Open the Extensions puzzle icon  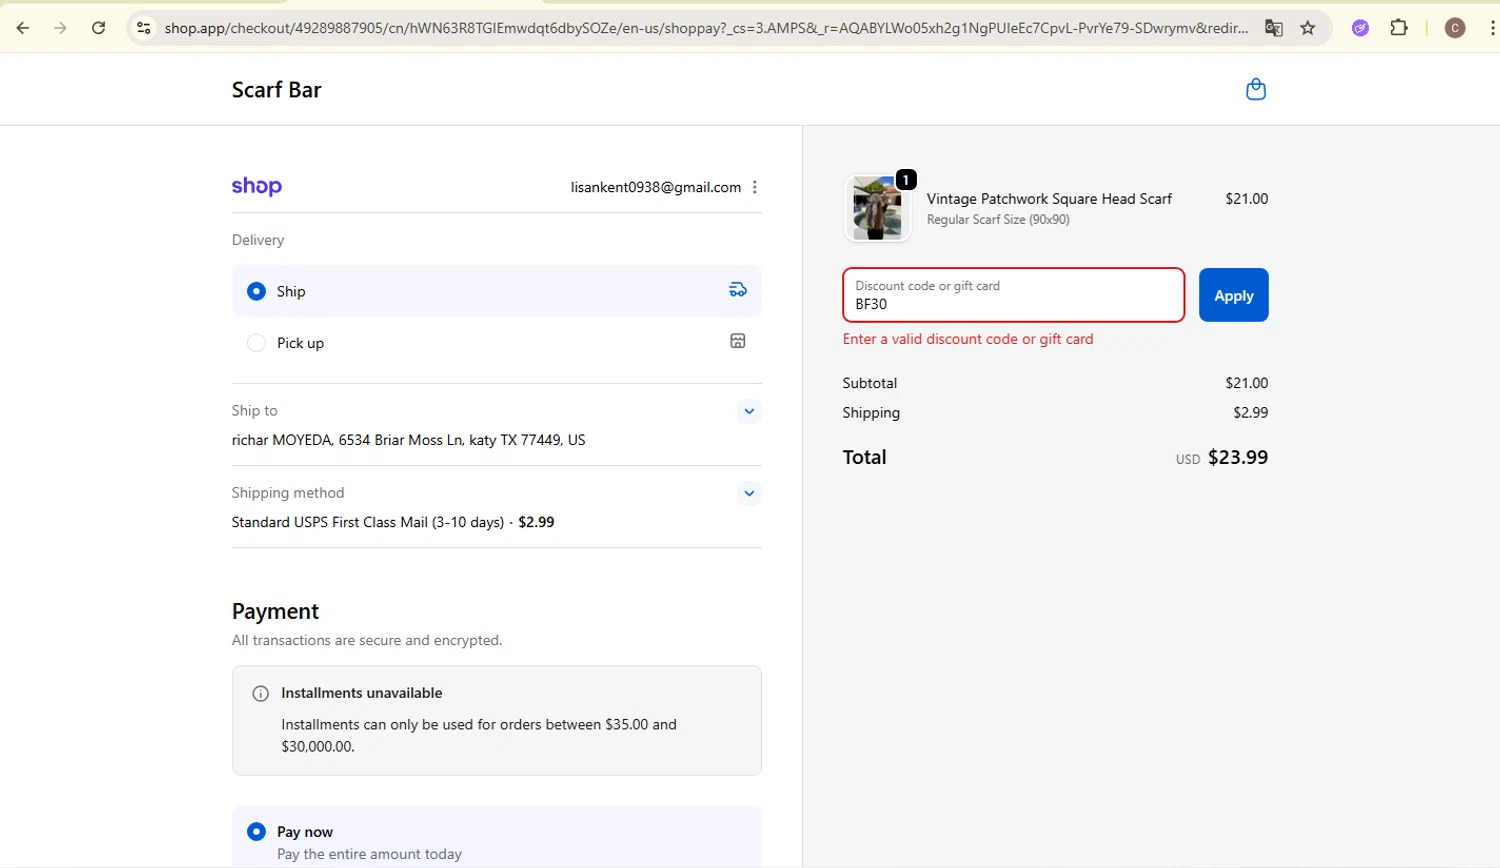[x=1399, y=28]
